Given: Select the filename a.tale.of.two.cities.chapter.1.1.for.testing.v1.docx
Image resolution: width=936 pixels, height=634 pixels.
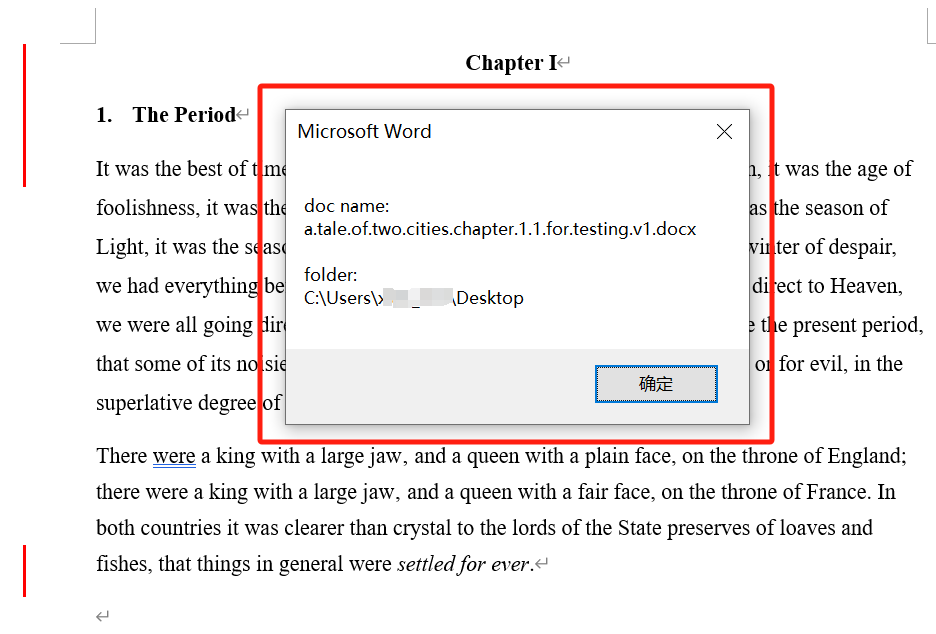Looking at the screenshot, I should (x=500, y=229).
